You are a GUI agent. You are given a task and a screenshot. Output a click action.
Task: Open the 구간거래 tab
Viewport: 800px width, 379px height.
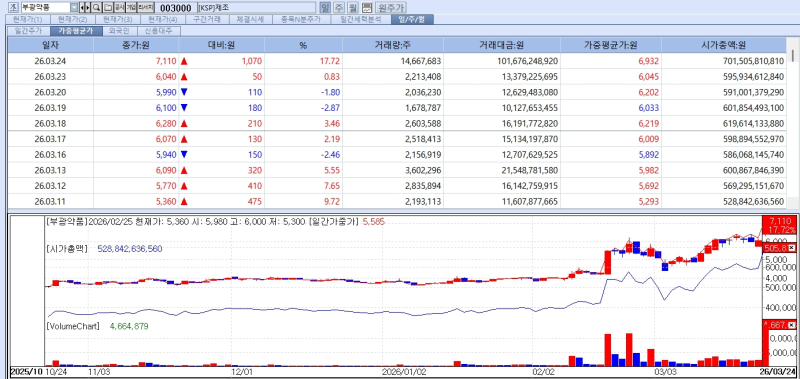pos(207,19)
